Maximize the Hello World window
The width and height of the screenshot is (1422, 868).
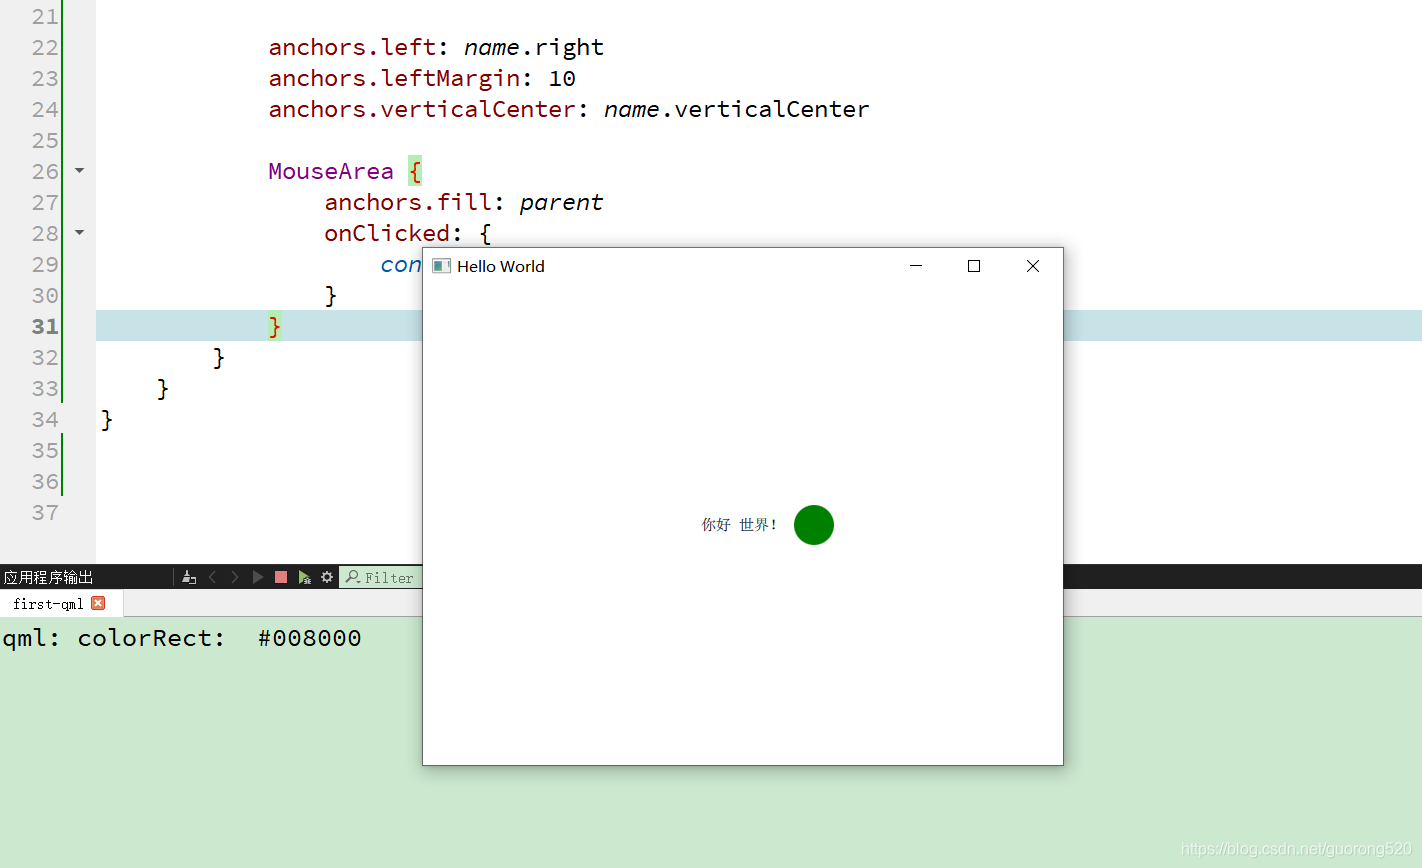coord(974,266)
